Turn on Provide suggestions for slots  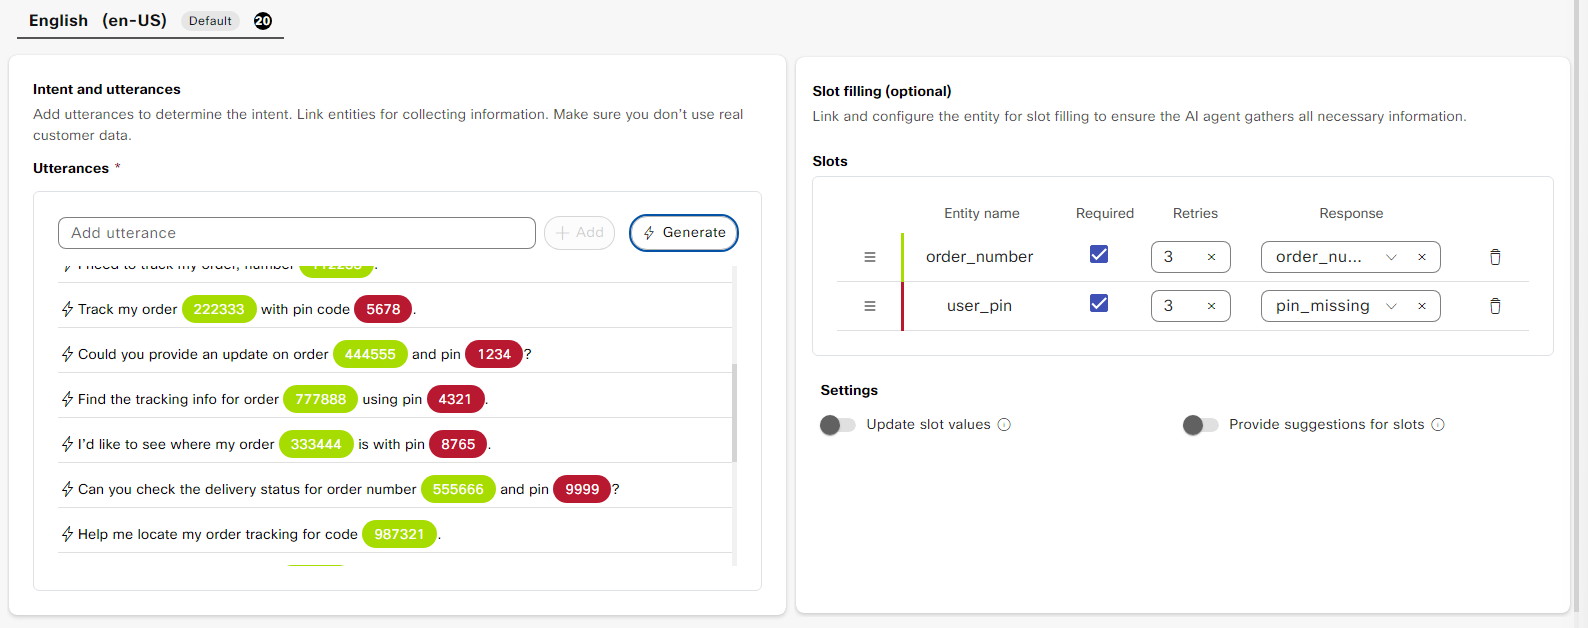click(x=1200, y=425)
